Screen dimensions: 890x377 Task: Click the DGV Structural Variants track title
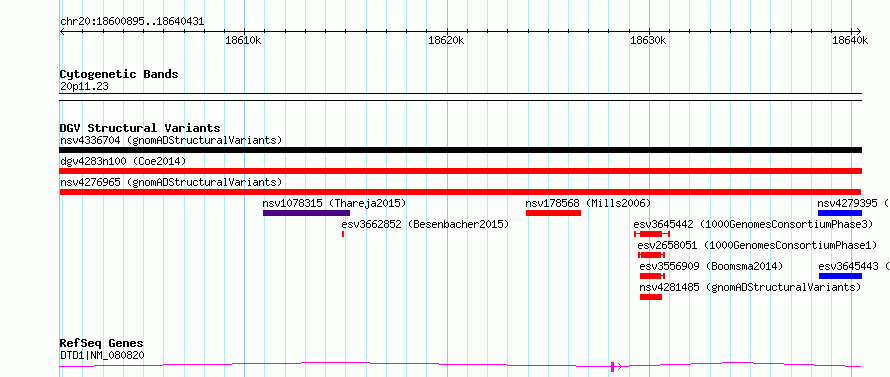pos(140,128)
